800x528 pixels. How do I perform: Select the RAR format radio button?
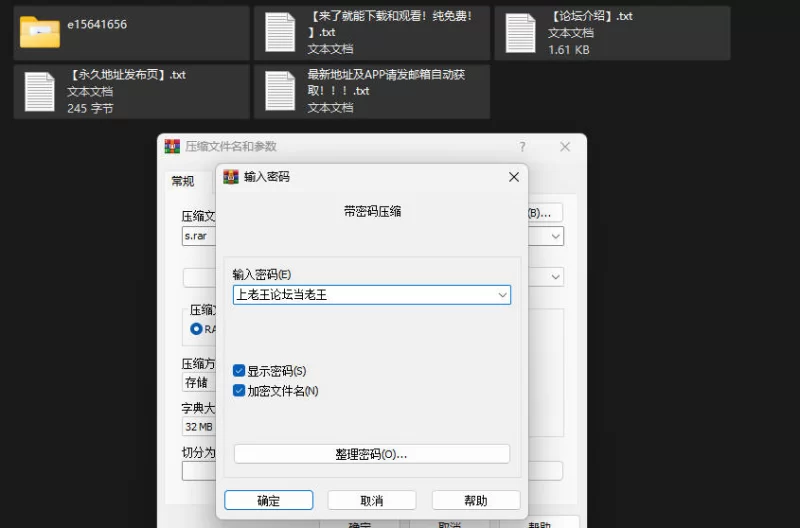coord(196,329)
